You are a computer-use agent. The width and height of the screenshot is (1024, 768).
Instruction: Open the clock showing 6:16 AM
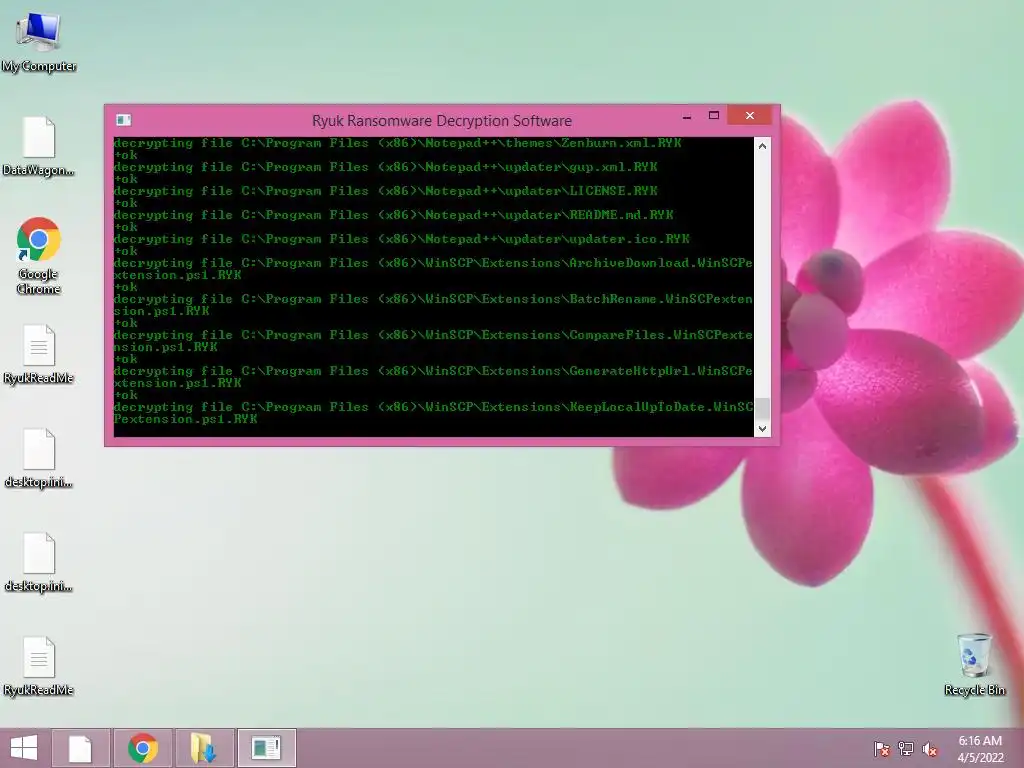(980, 741)
